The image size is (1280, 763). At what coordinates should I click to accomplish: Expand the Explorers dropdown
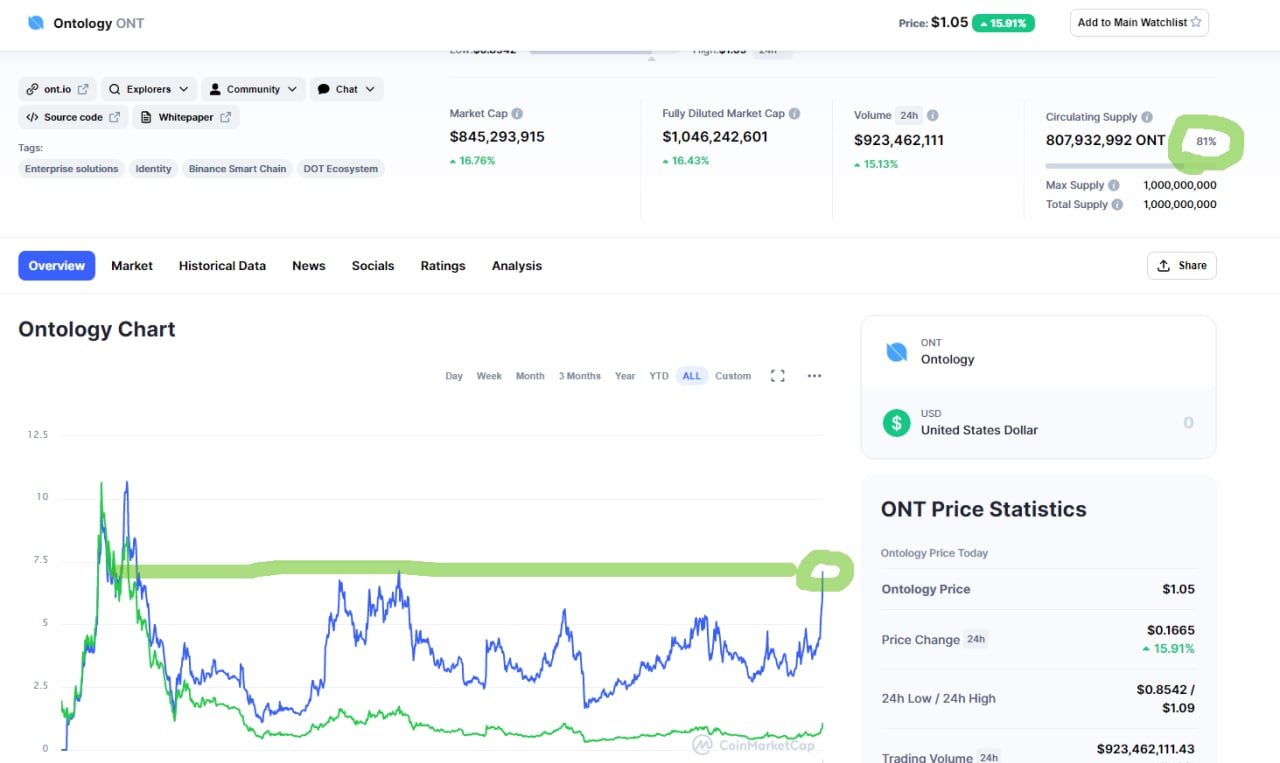[149, 89]
